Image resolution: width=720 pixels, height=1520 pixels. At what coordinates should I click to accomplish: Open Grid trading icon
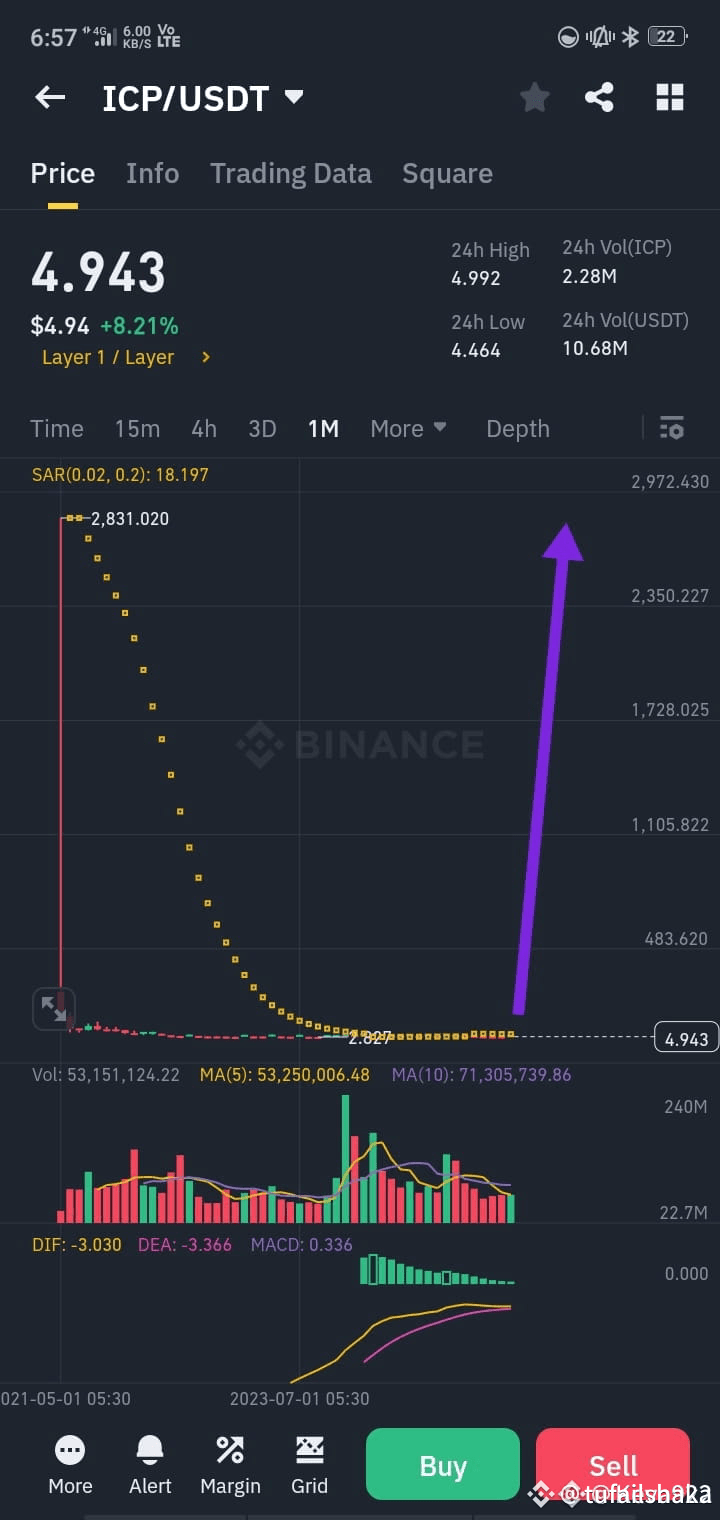tap(309, 1465)
